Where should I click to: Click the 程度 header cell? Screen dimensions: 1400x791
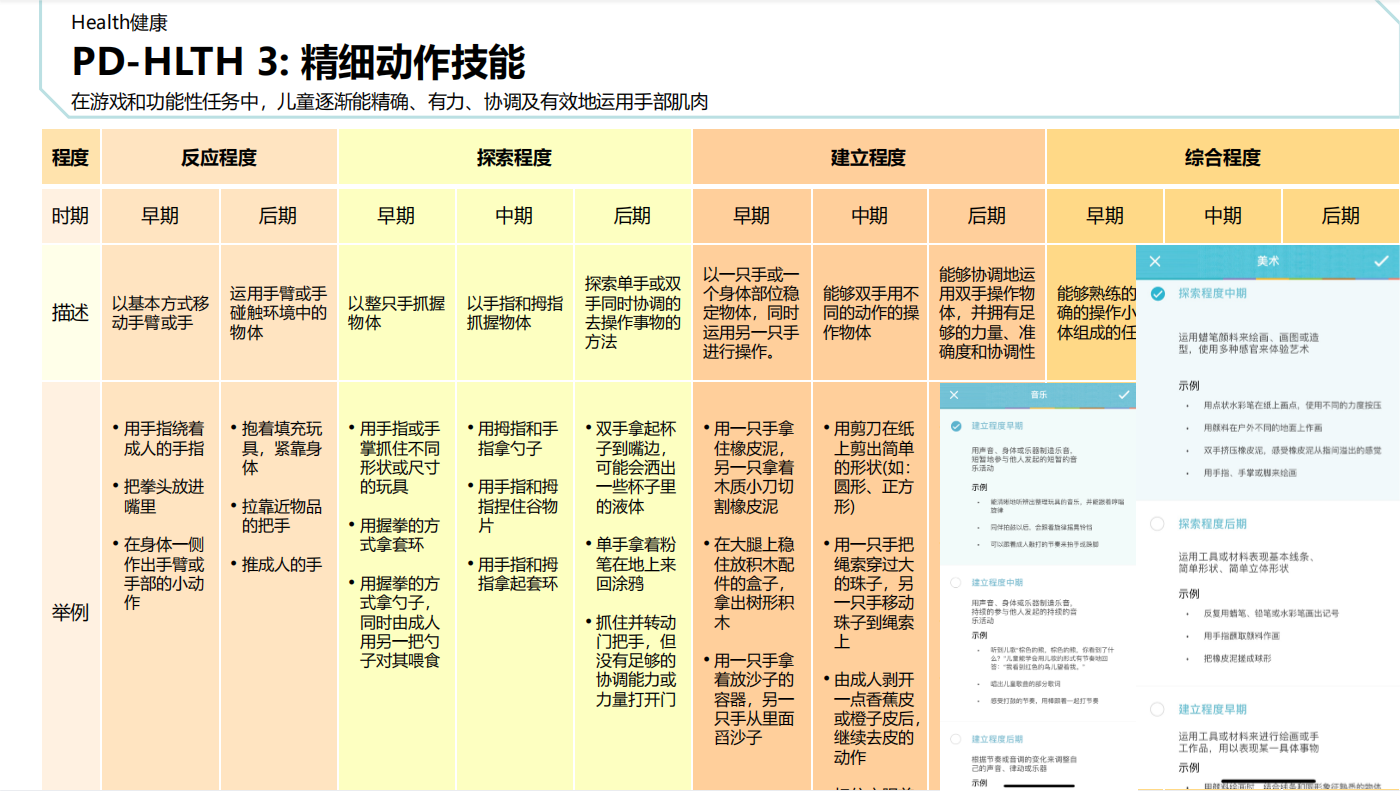point(71,157)
